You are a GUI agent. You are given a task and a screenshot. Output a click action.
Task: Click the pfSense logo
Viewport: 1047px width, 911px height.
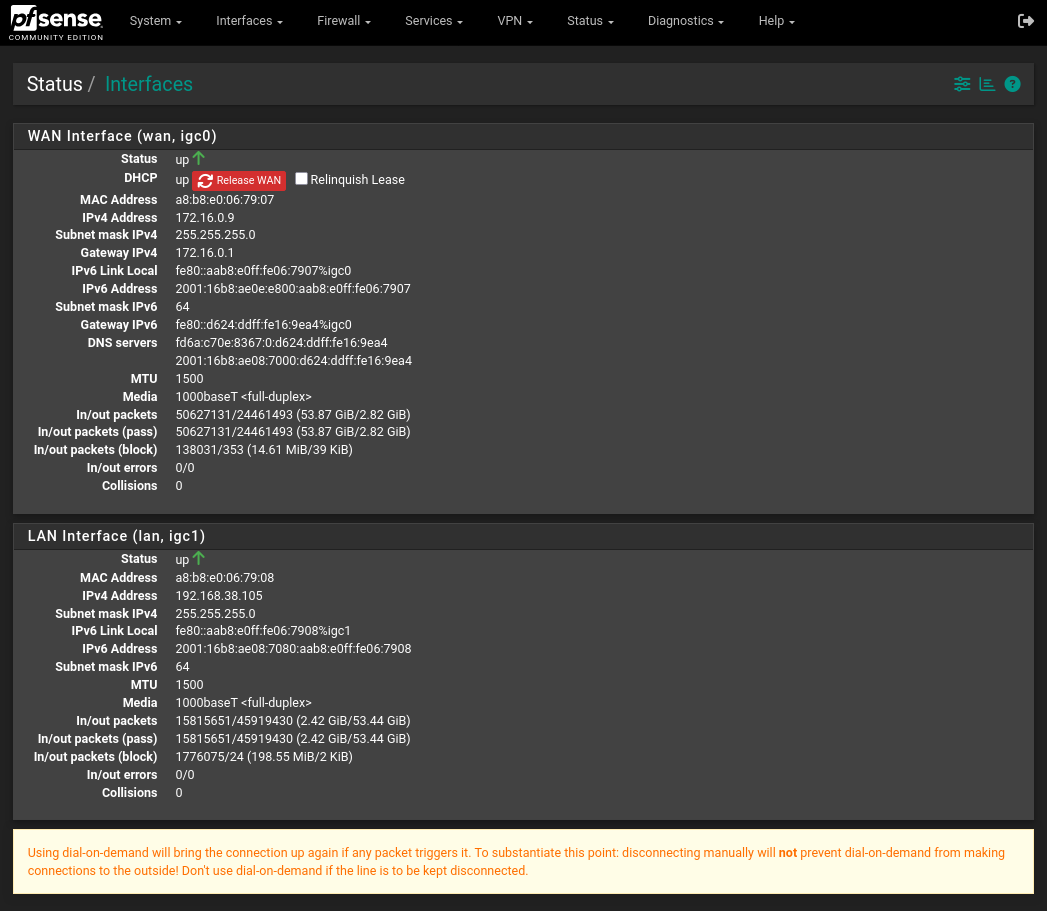[x=56, y=22]
